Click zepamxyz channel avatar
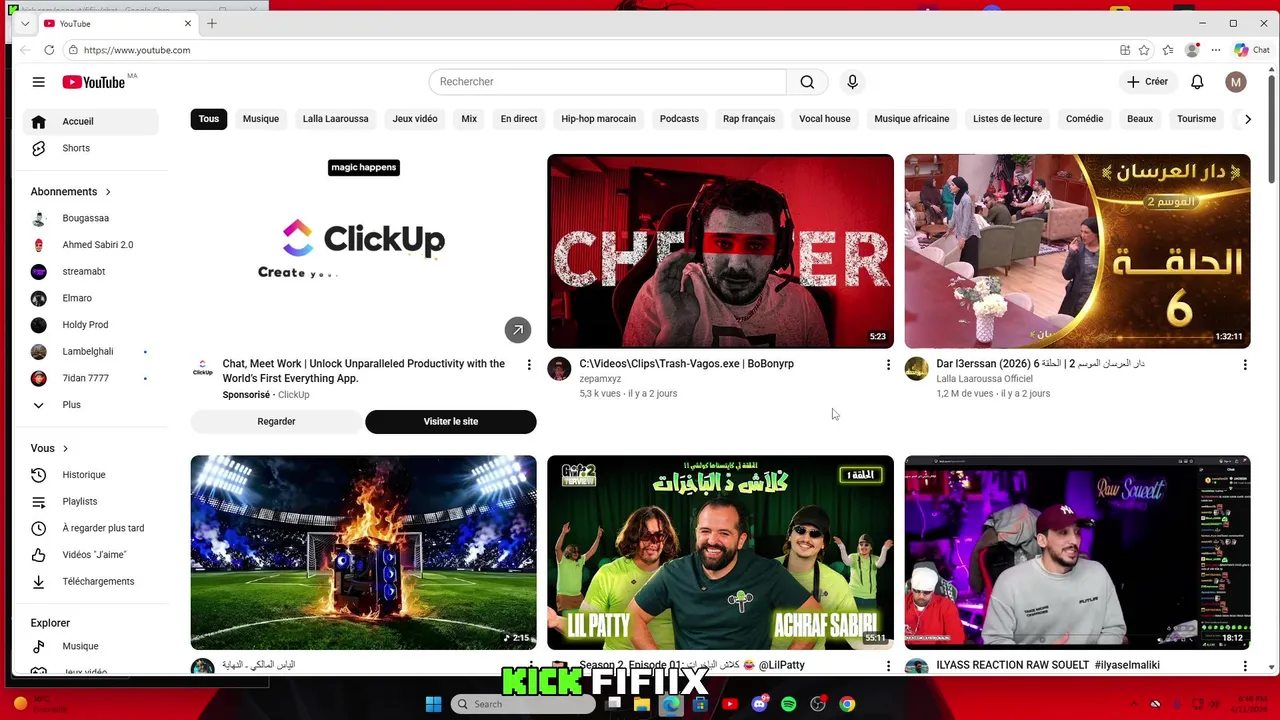 (x=560, y=369)
